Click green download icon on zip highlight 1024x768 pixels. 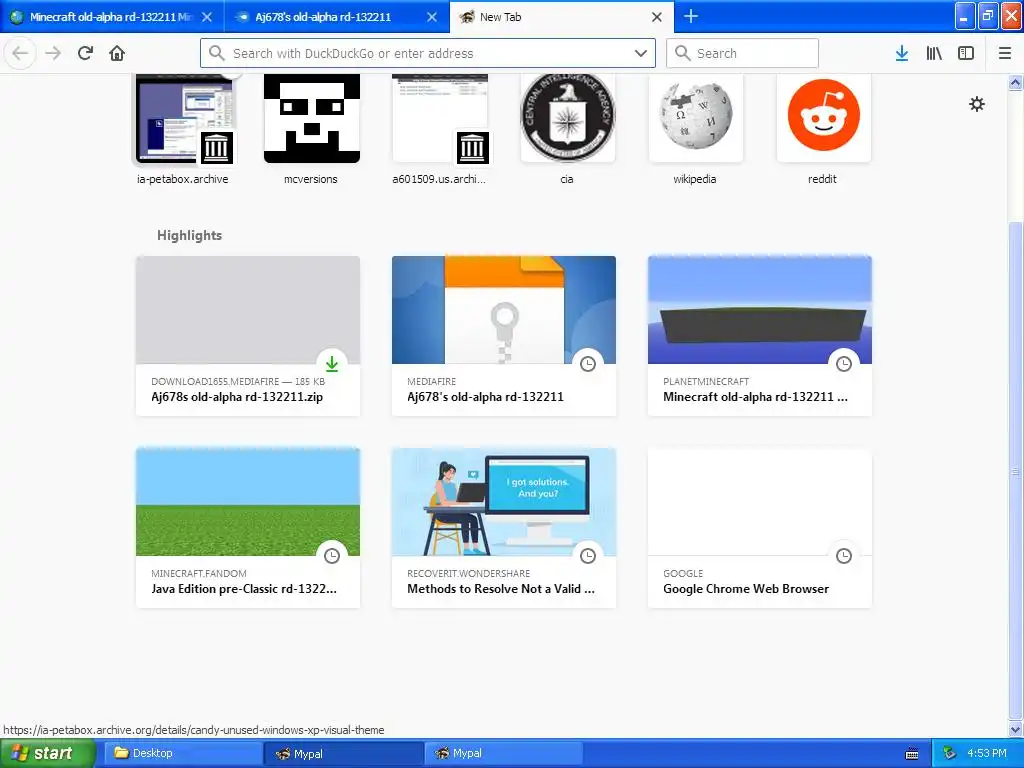tap(332, 364)
